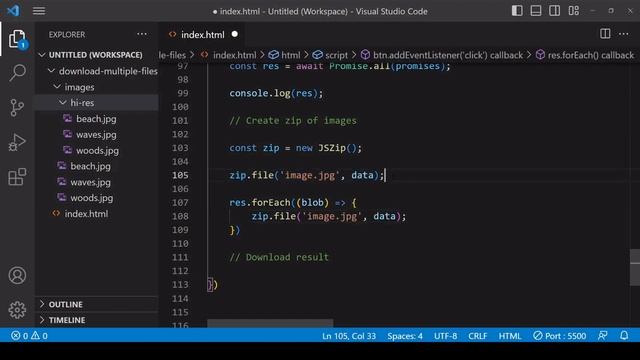The width and height of the screenshot is (640, 360).
Task: Open notifications bell in status bar
Action: [624, 336]
